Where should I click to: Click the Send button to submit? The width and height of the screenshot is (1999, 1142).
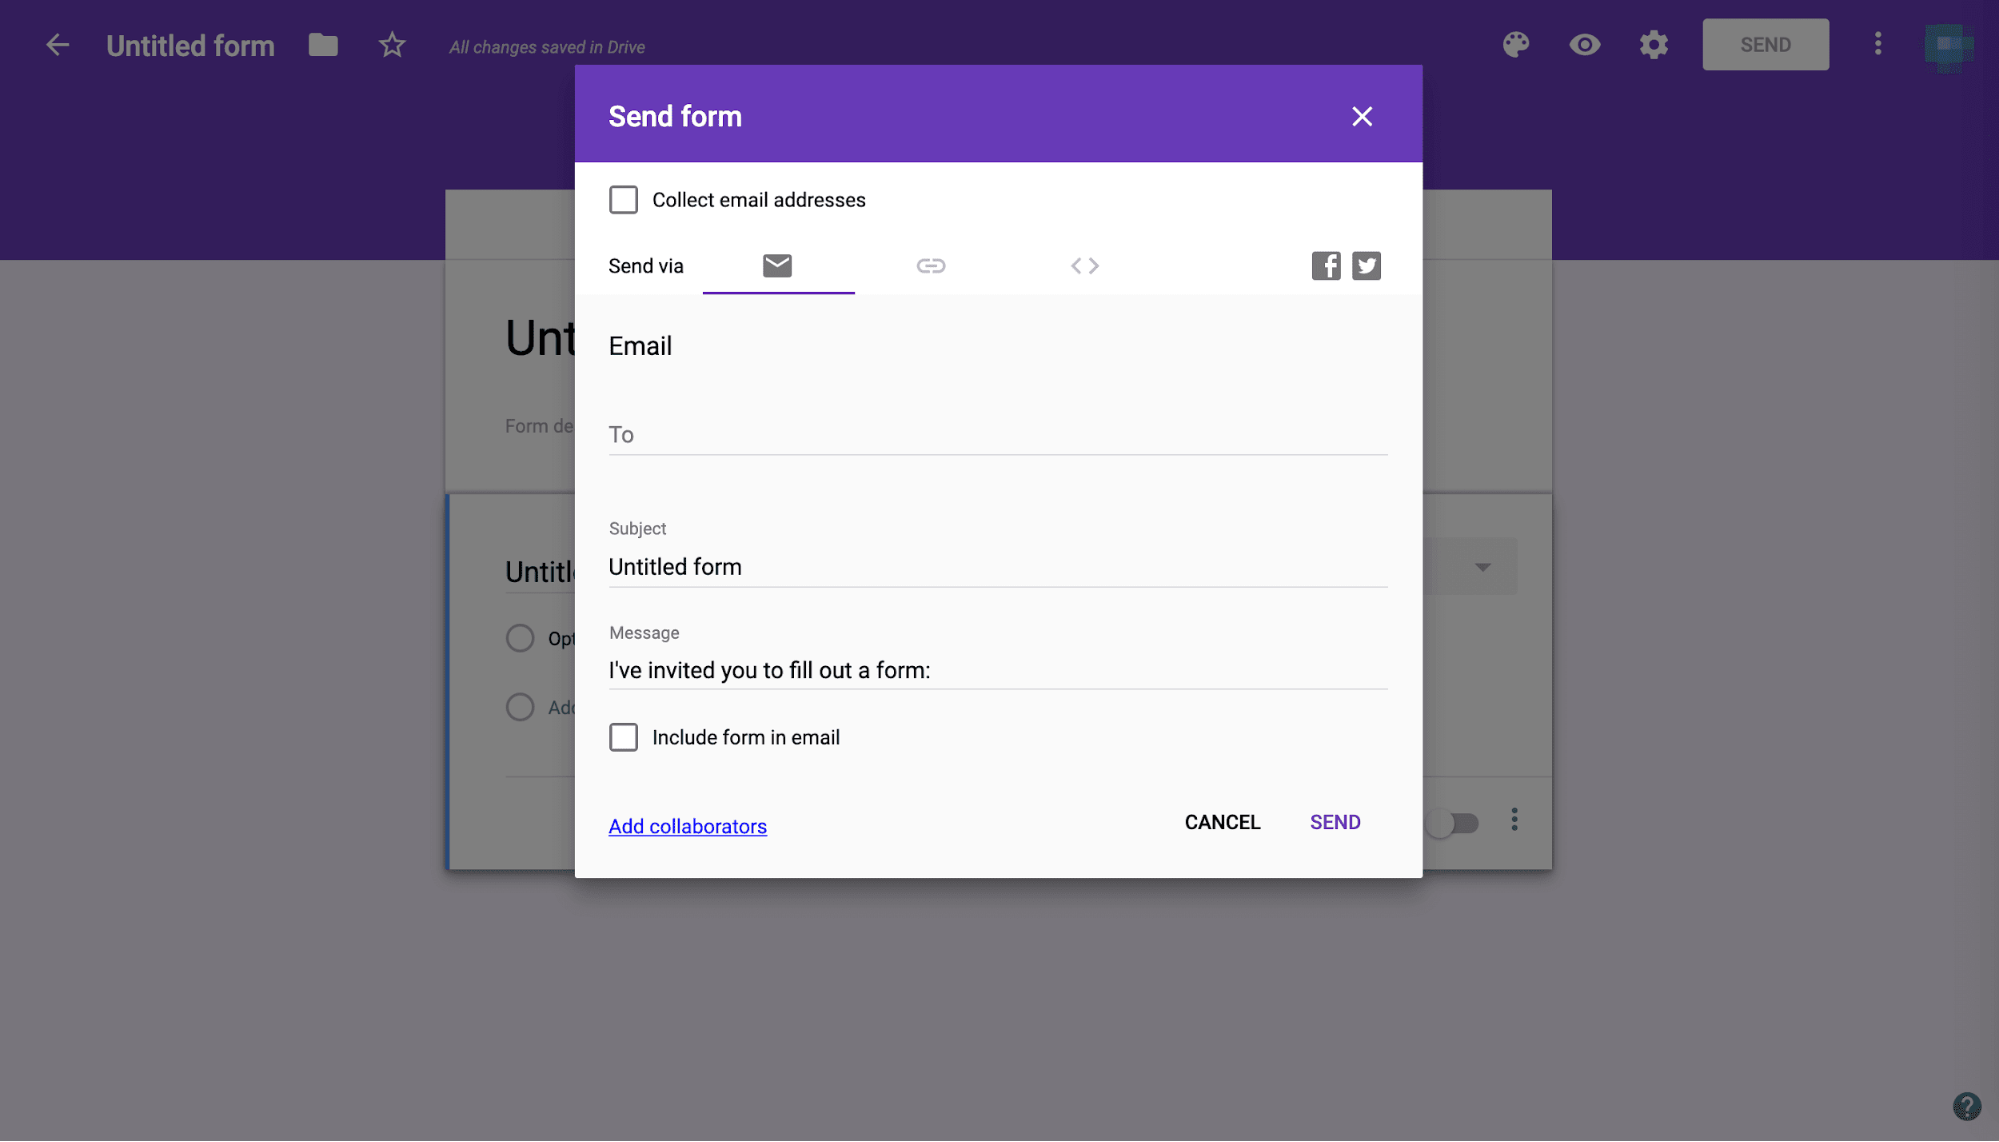(x=1334, y=819)
